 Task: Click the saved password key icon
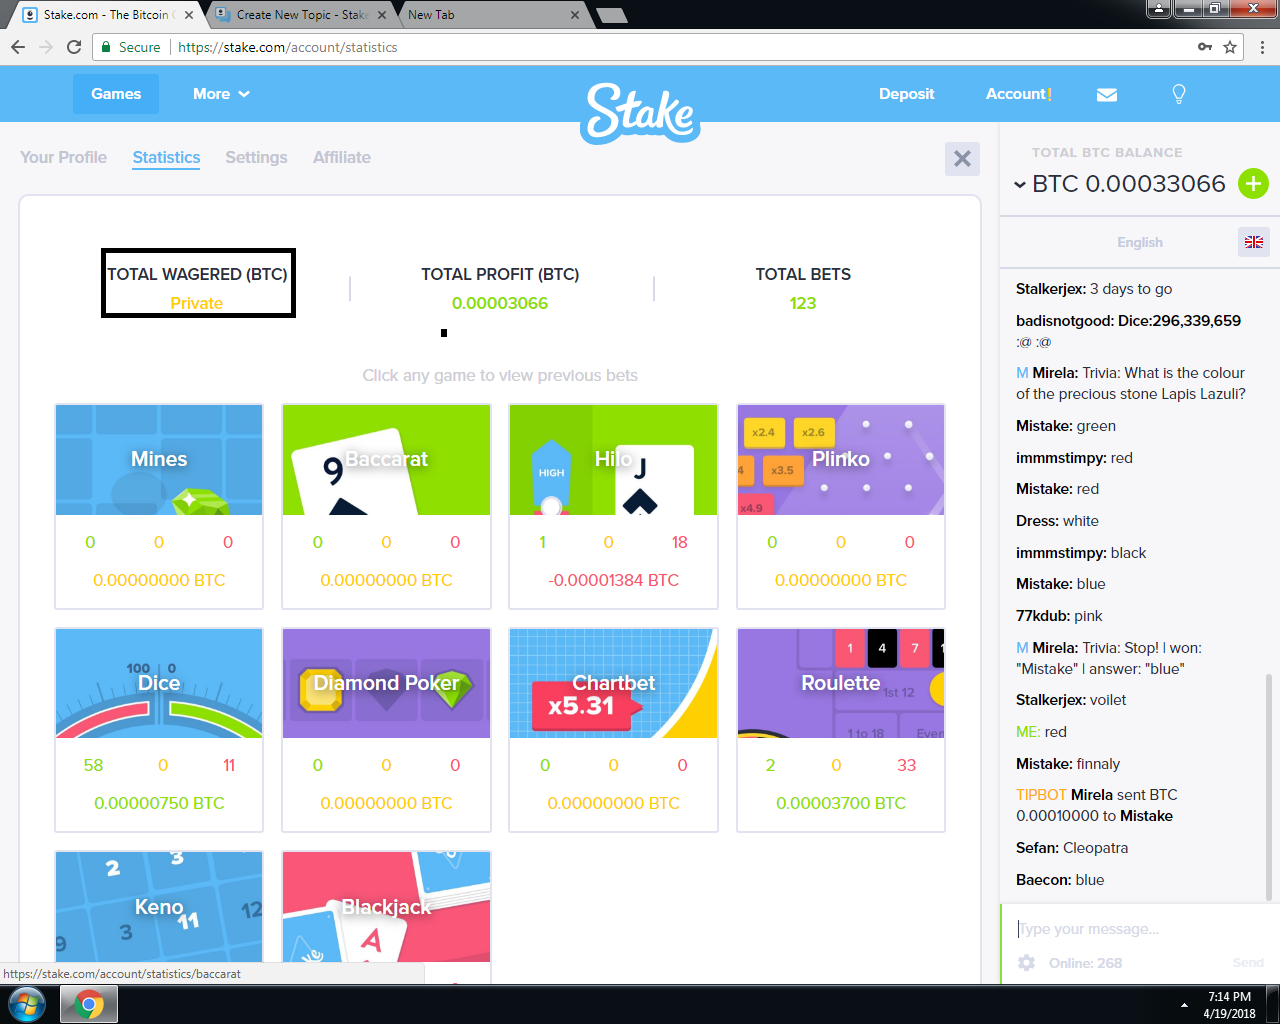(x=1205, y=47)
